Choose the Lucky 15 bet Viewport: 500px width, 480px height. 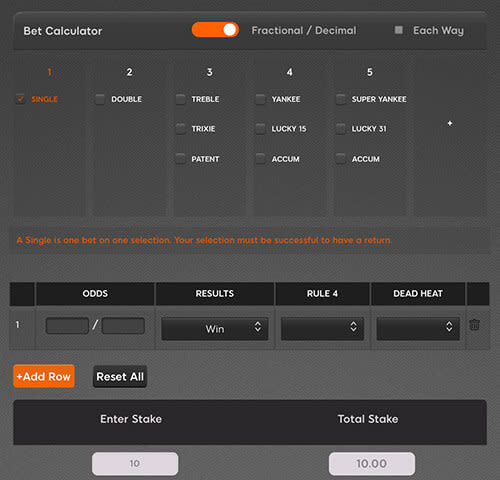point(260,129)
